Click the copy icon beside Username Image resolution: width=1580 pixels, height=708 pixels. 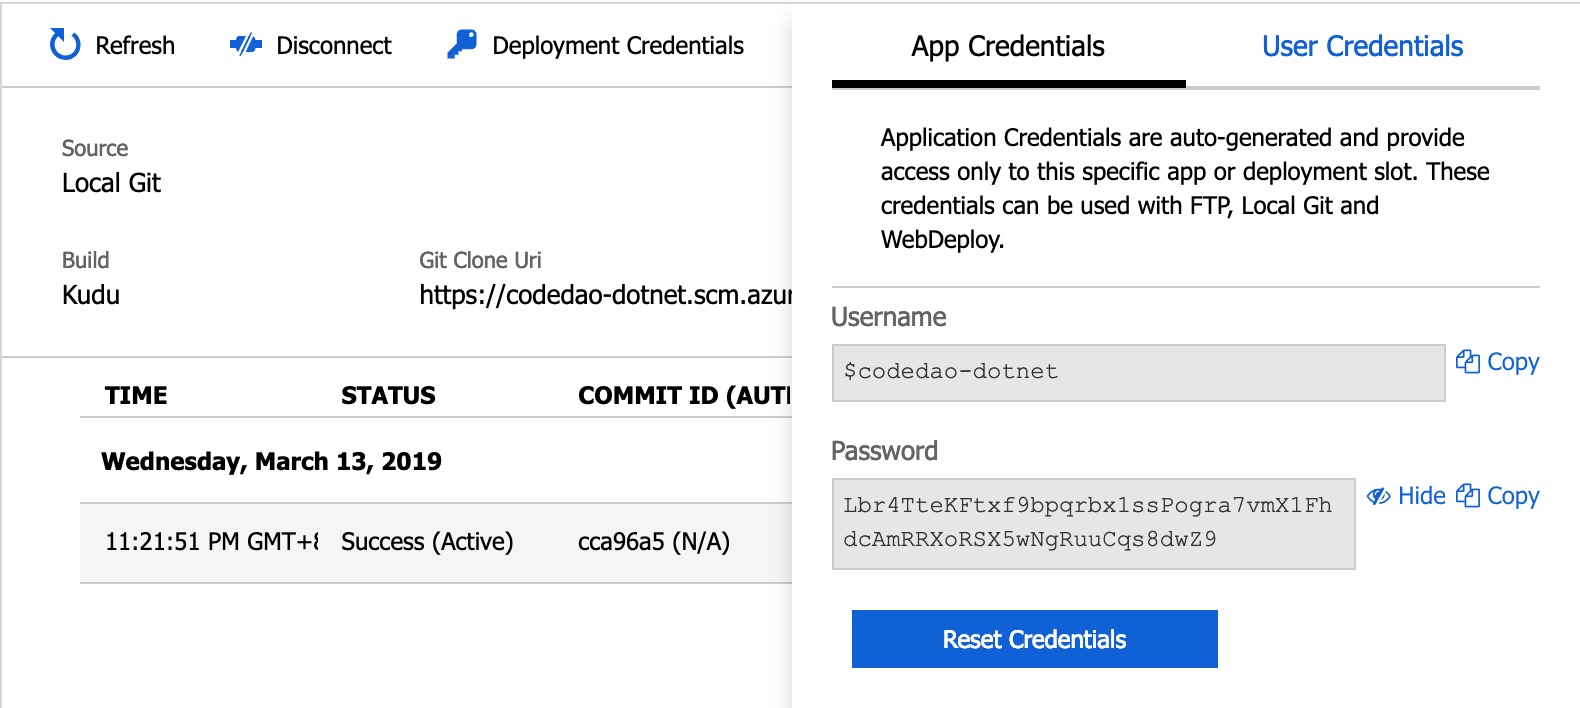1467,362
